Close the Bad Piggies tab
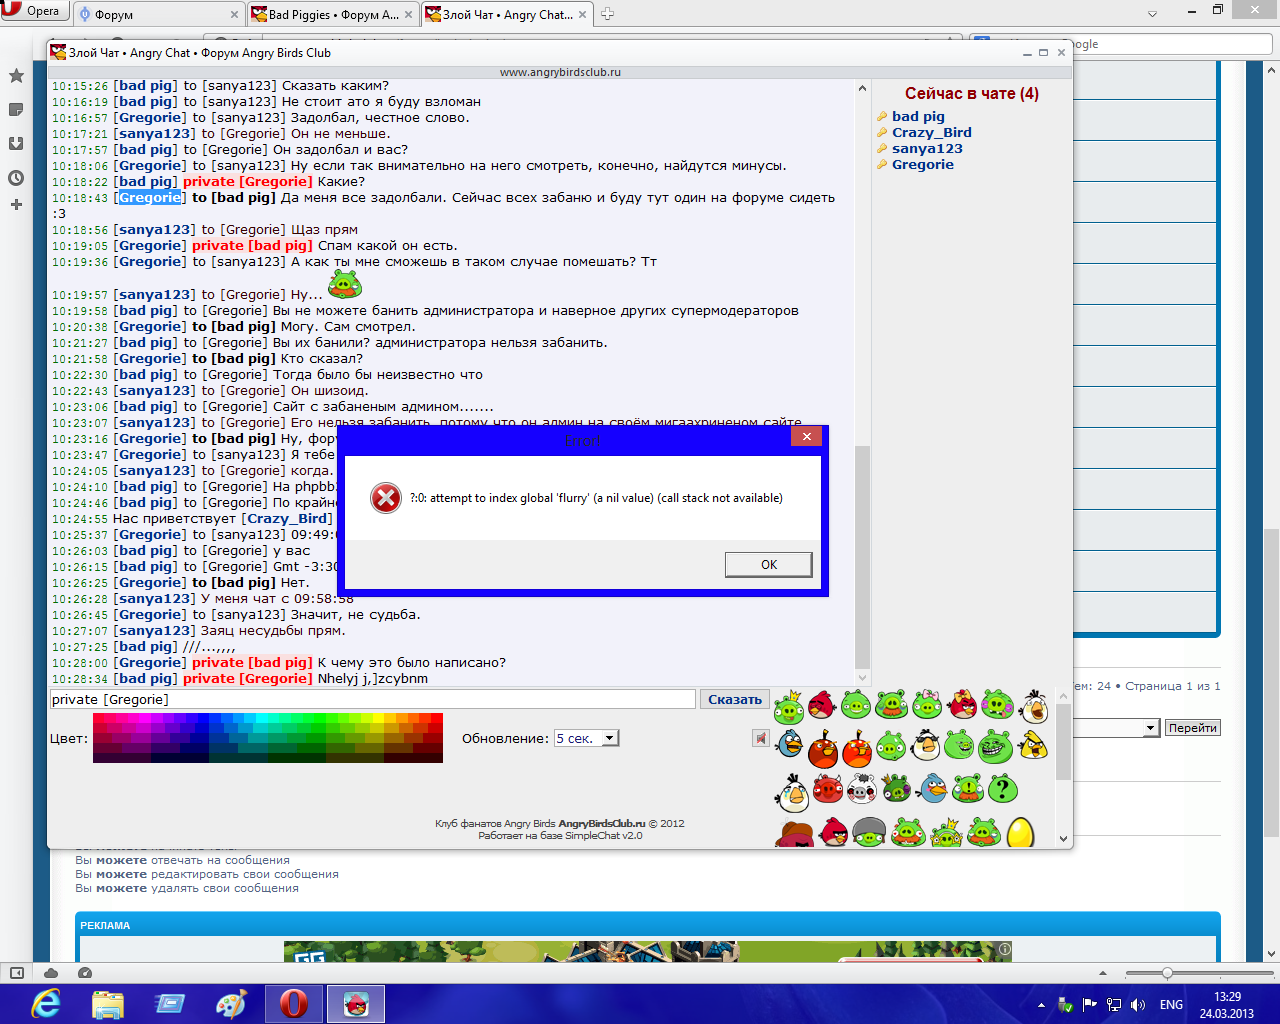The width and height of the screenshot is (1280, 1024). pos(408,15)
